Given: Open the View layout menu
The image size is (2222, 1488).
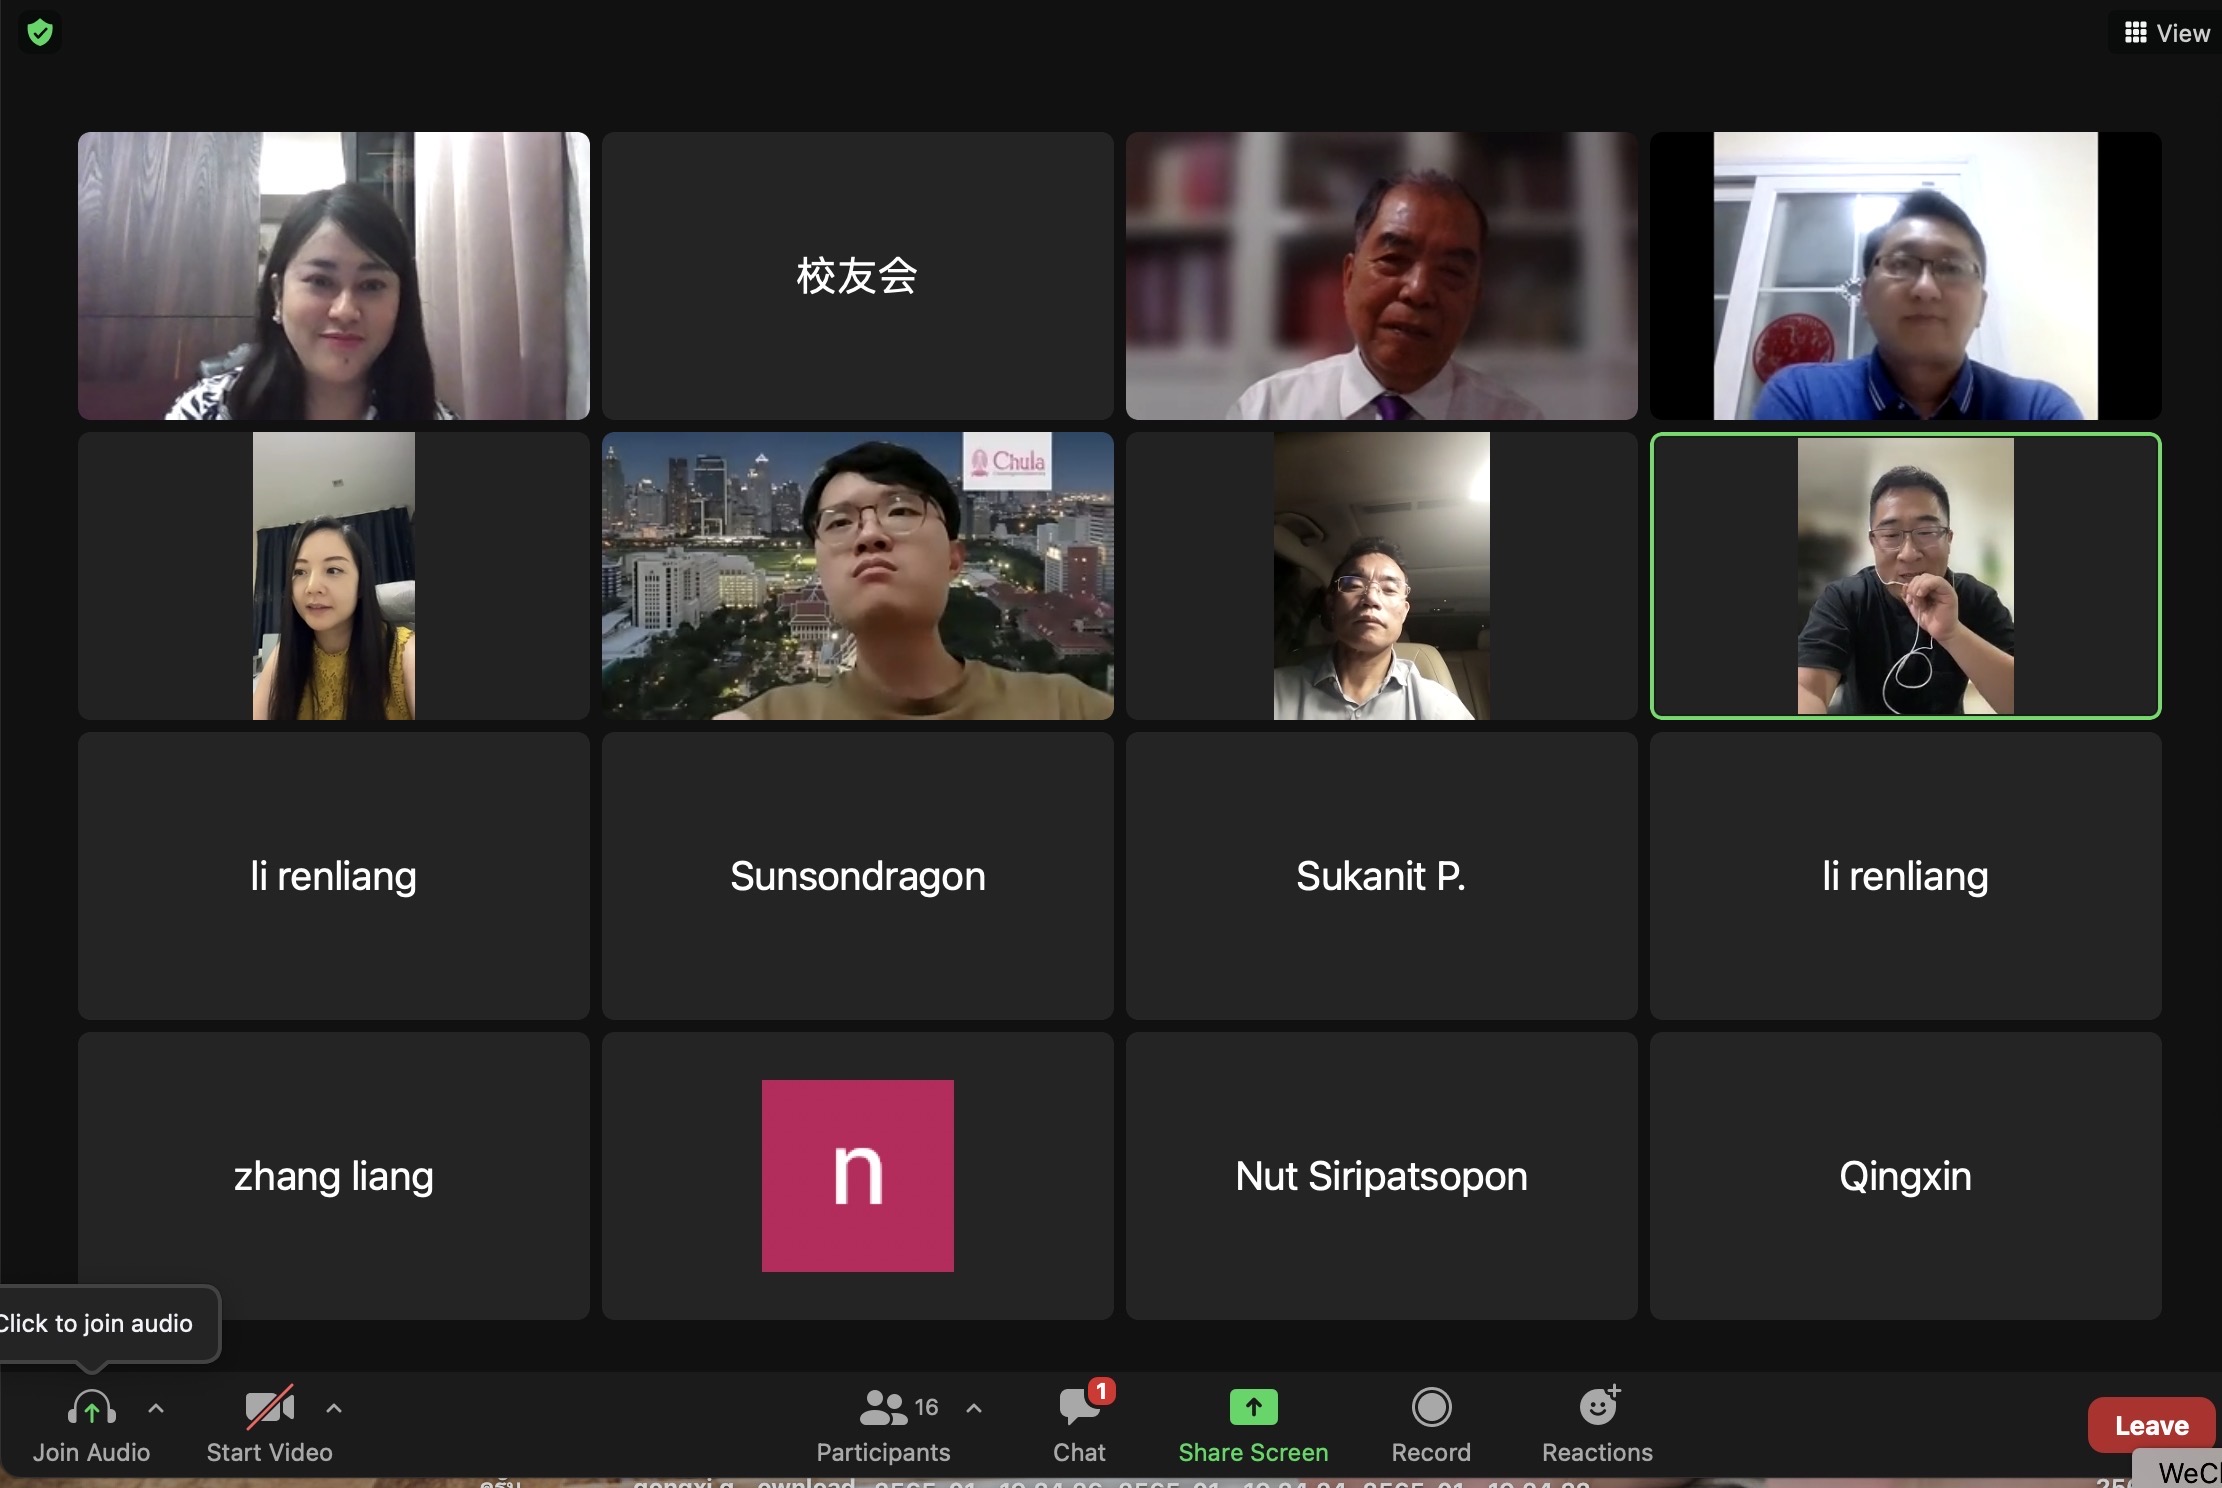Looking at the screenshot, I should tap(2166, 33).
